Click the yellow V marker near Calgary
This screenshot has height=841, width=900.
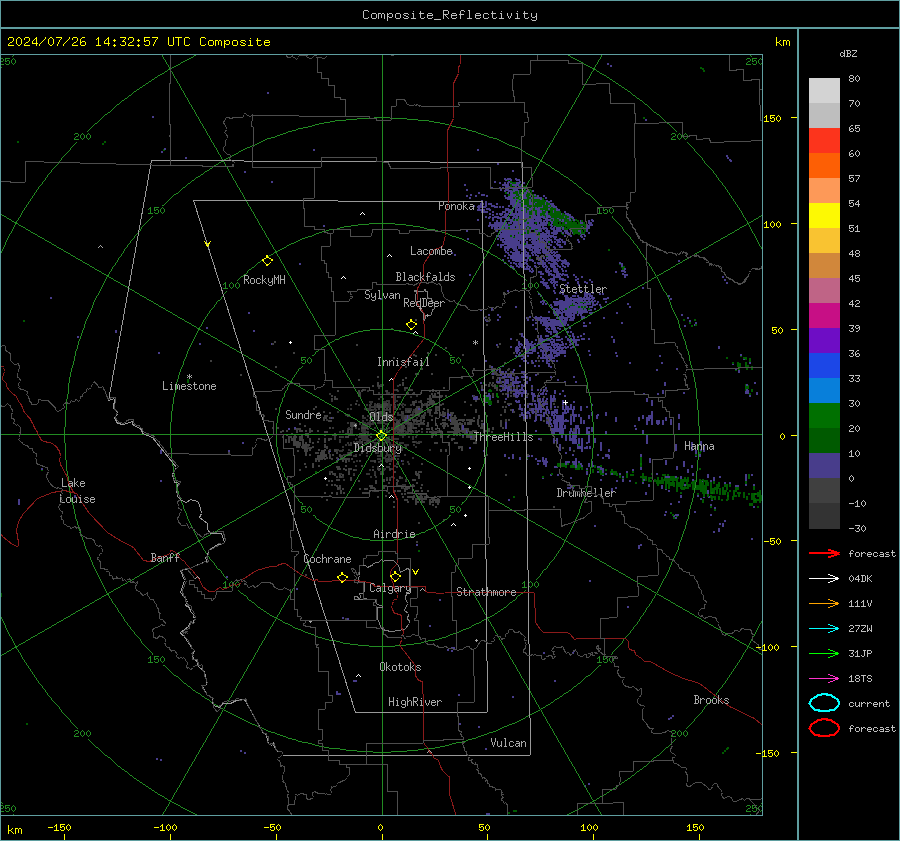(x=416, y=572)
